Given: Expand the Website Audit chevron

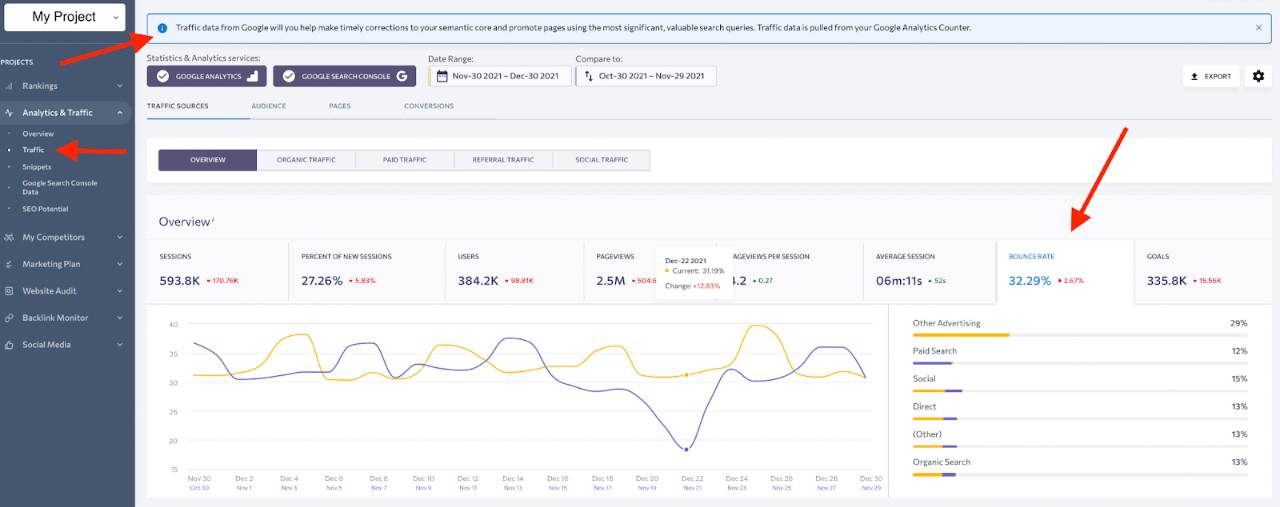Looking at the screenshot, I should tap(120, 291).
